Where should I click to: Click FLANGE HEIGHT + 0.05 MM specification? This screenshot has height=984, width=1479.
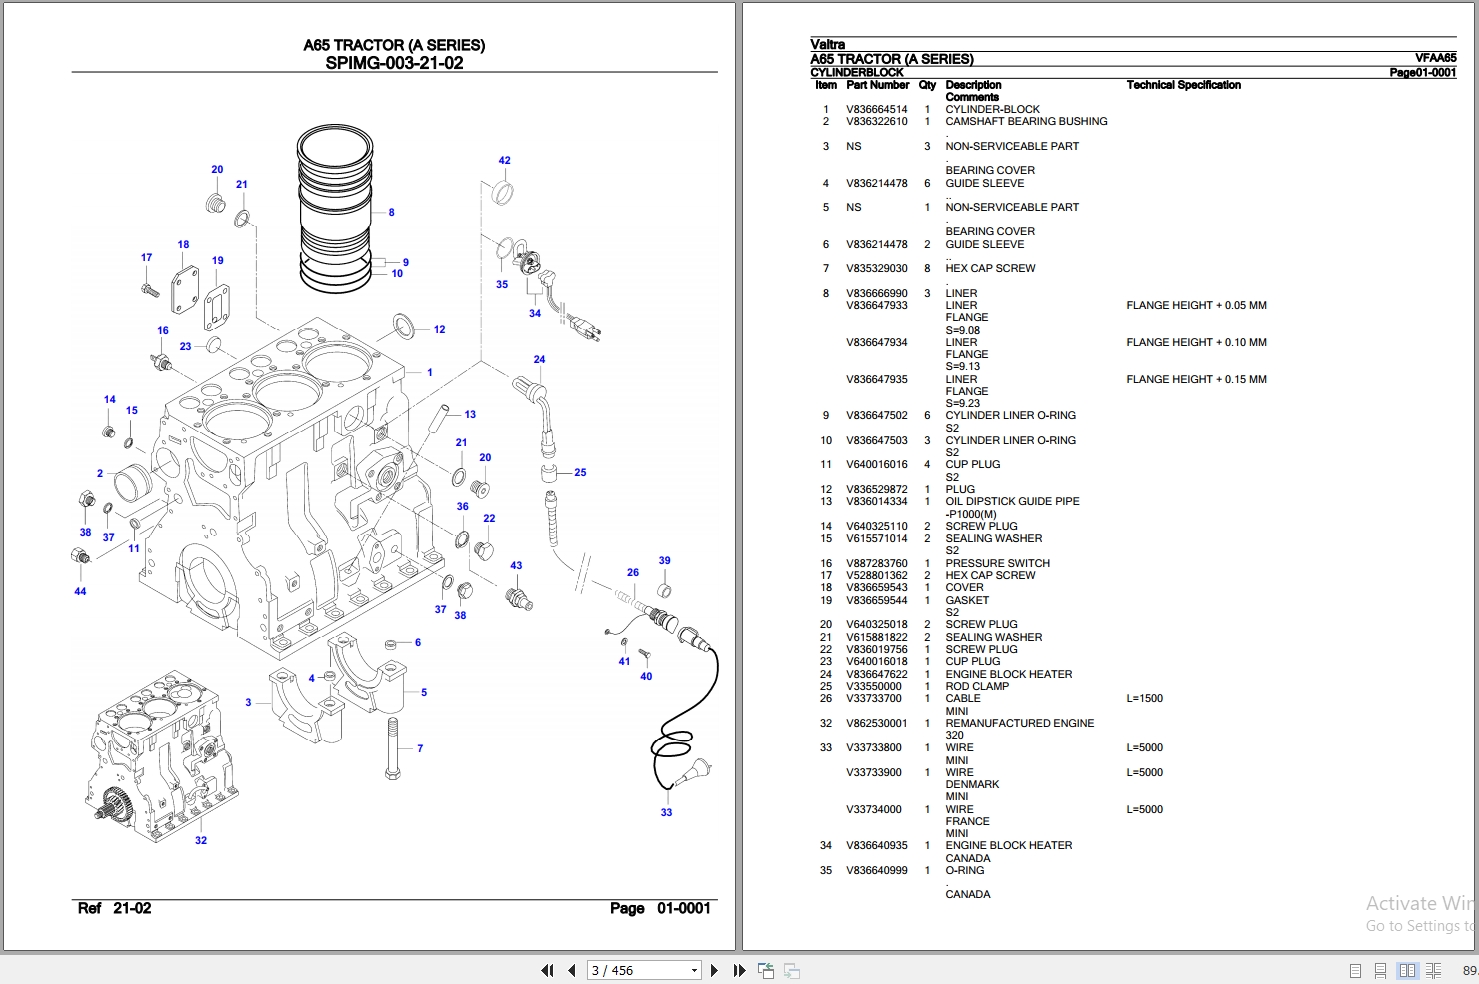(1196, 306)
